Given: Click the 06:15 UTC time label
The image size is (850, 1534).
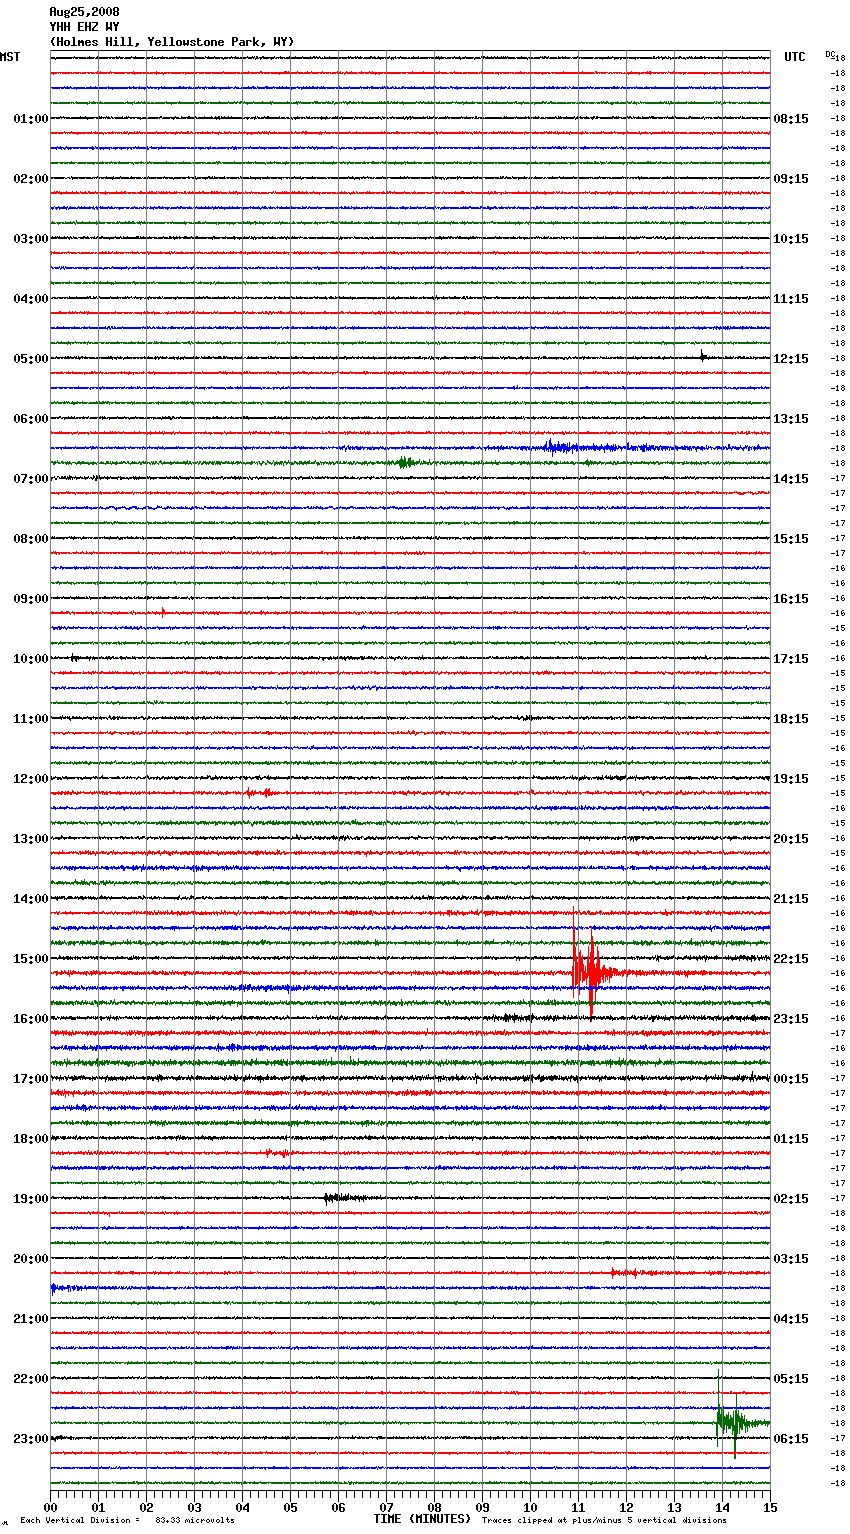Looking at the screenshot, I should [791, 1439].
